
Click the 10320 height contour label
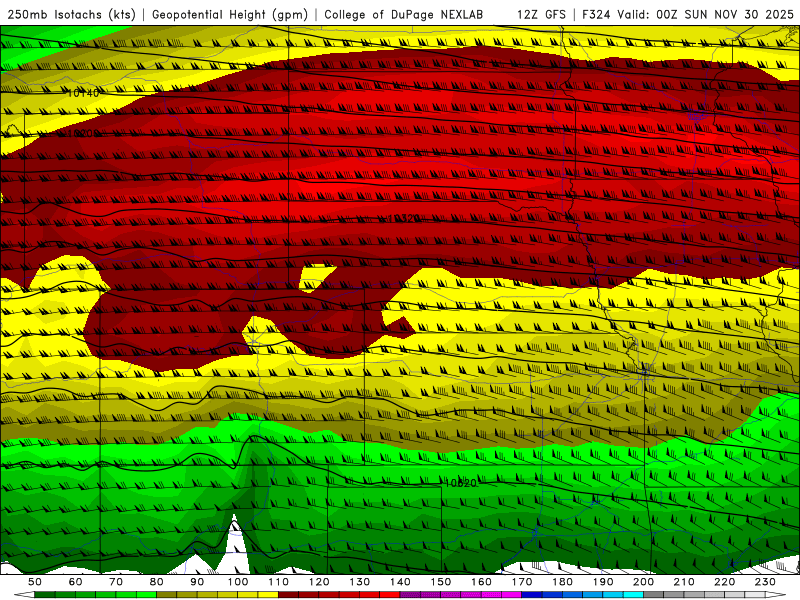click(x=403, y=218)
